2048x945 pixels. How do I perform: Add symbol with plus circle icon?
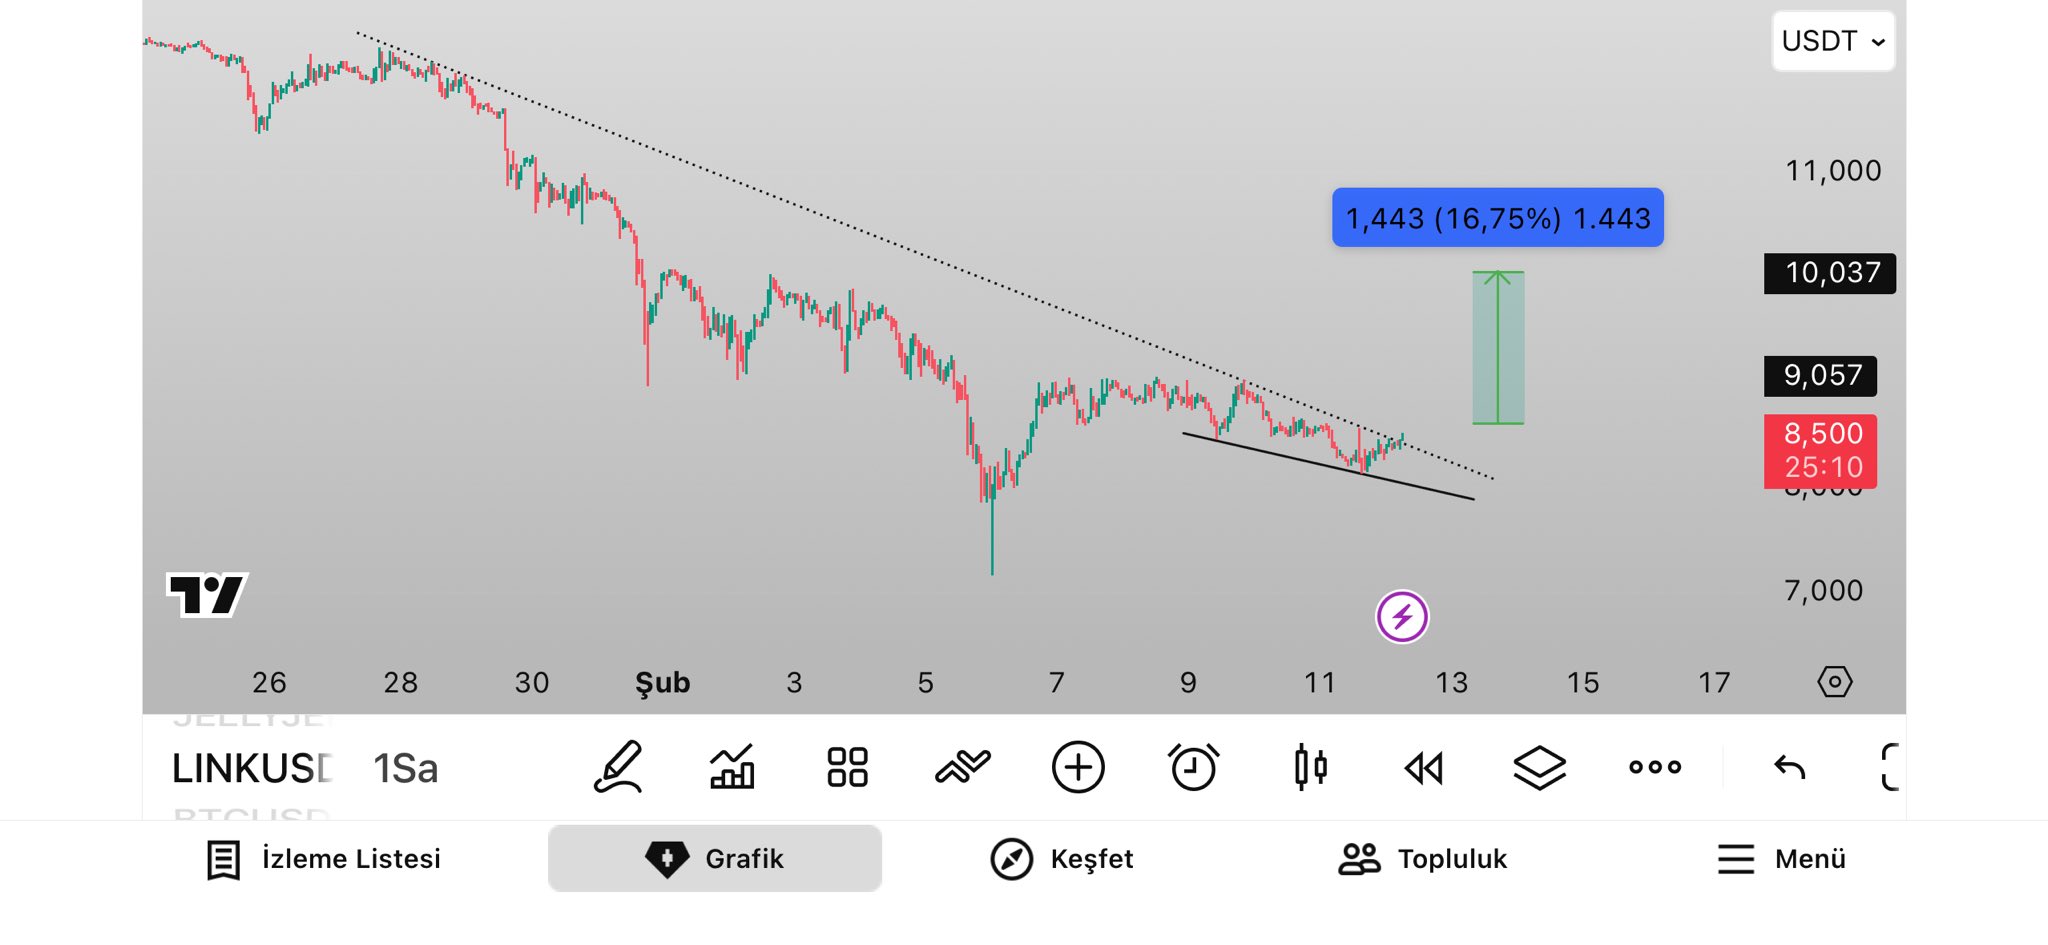click(1078, 768)
